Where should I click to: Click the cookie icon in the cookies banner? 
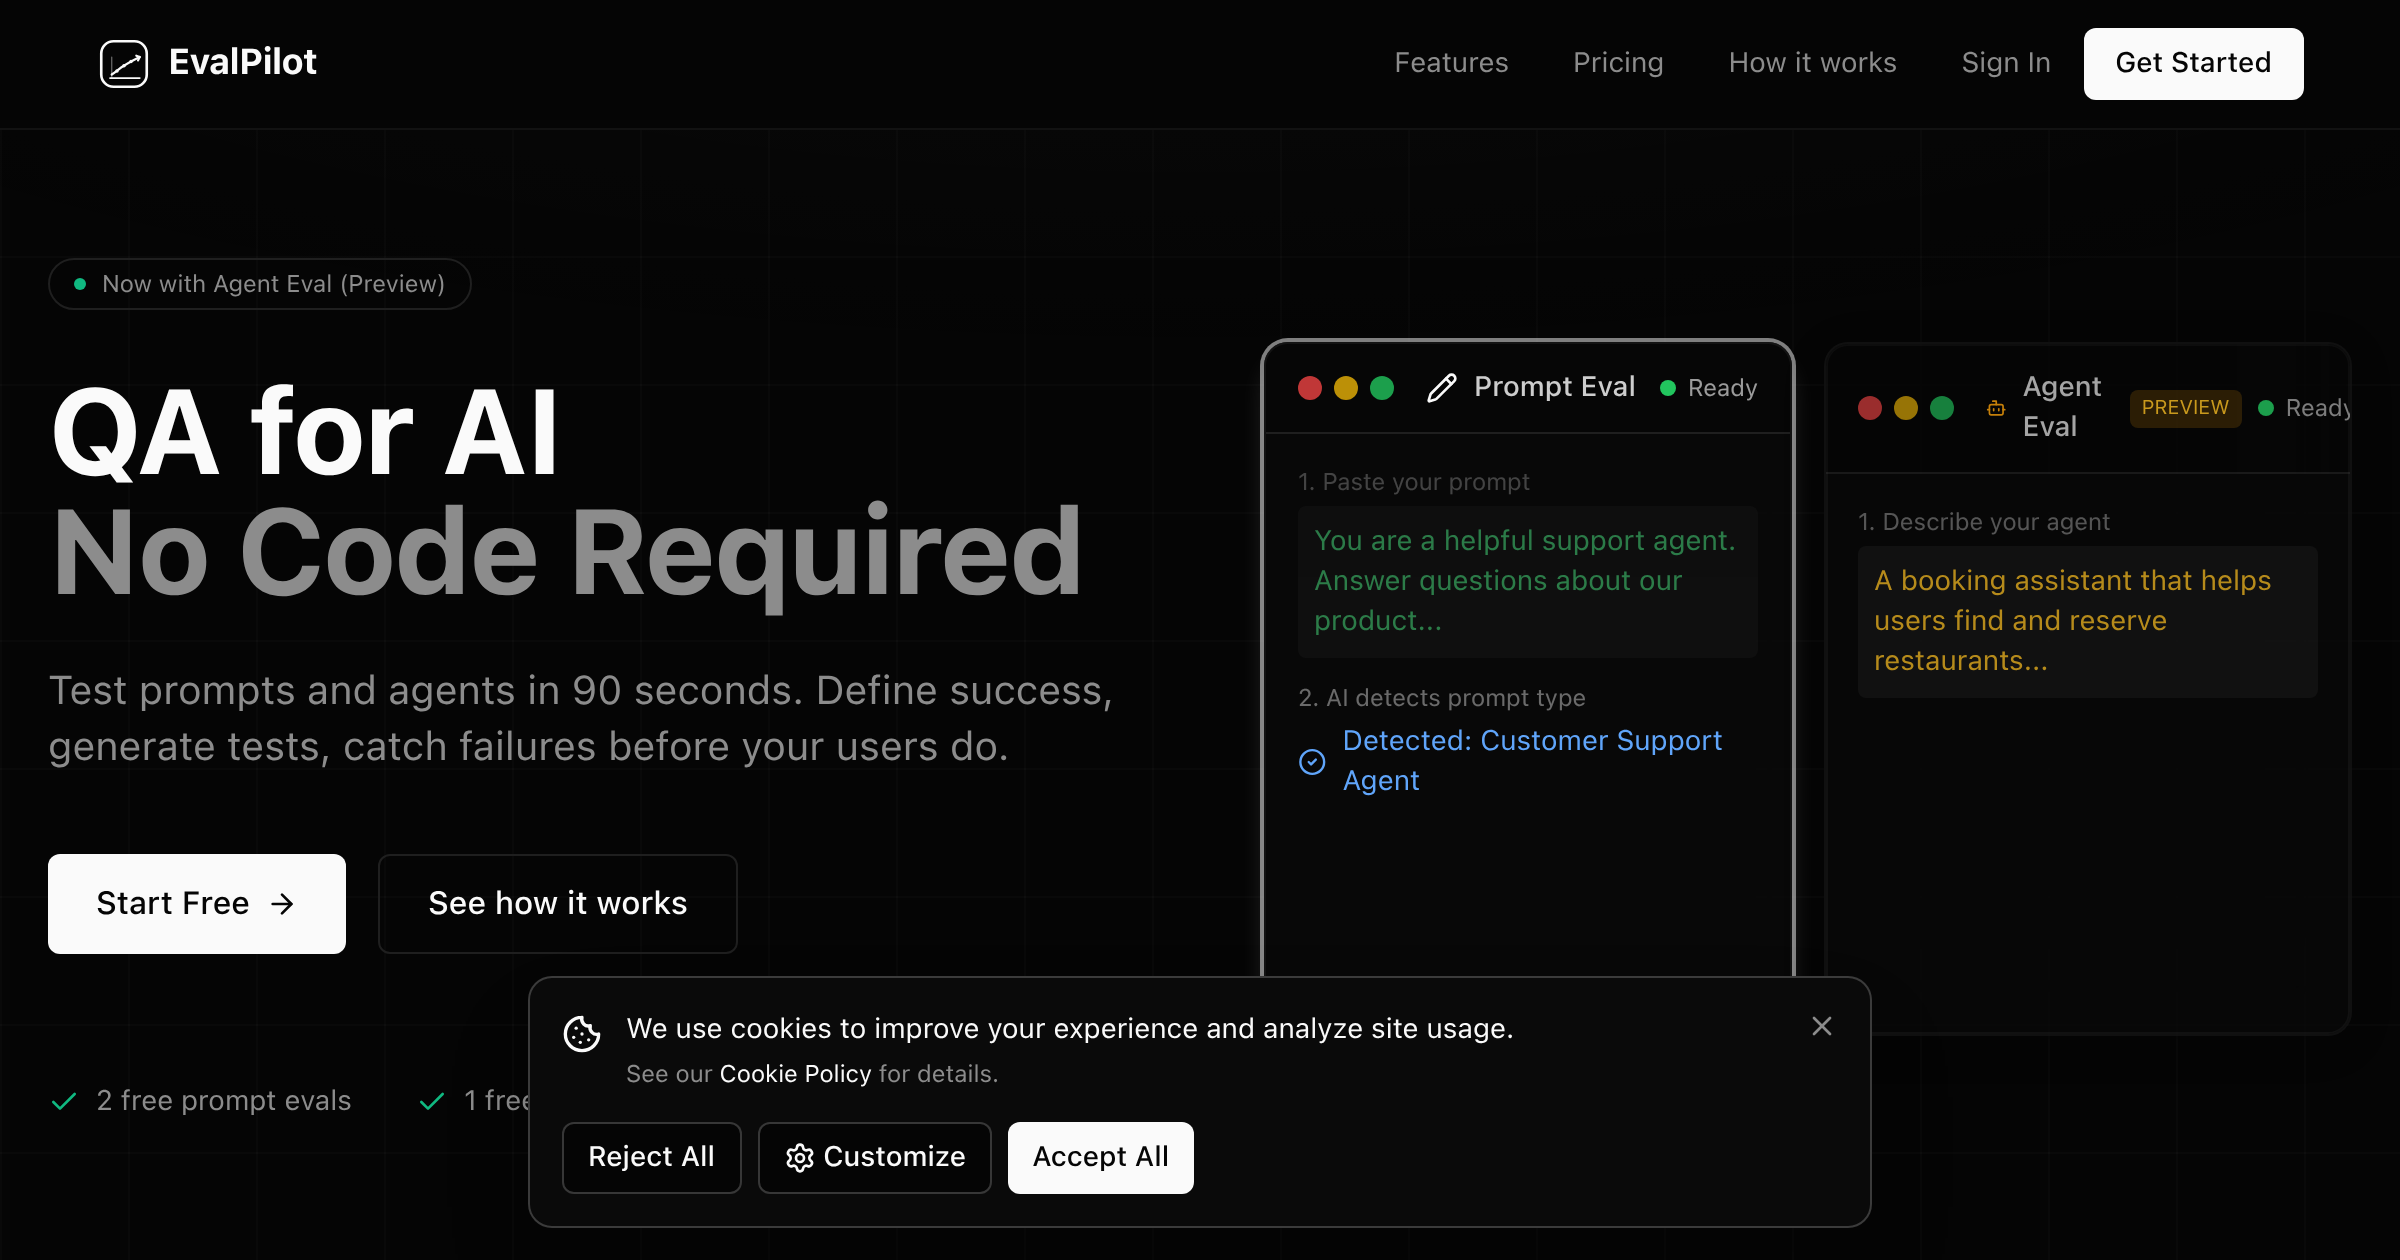click(581, 1035)
